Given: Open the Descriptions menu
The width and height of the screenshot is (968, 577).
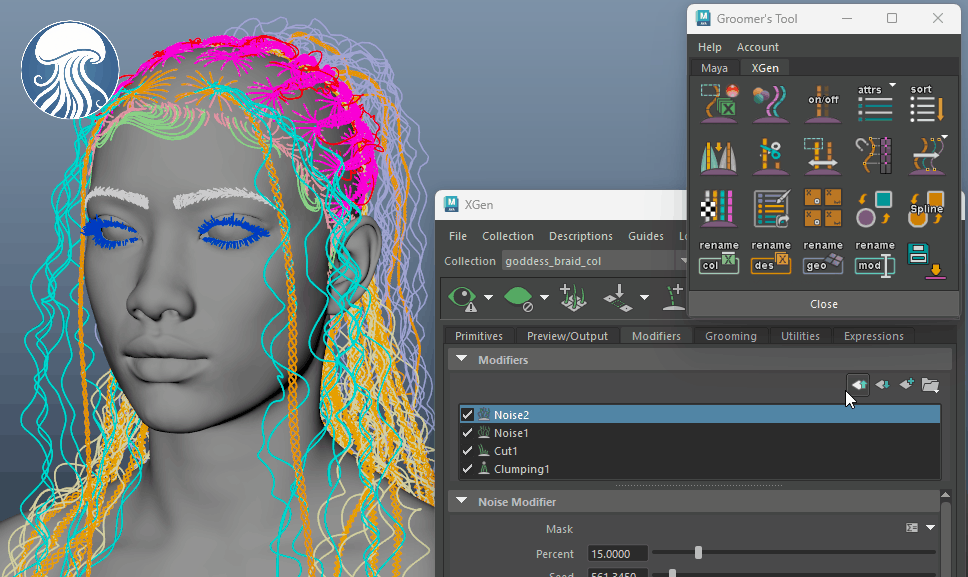Looking at the screenshot, I should coord(580,236).
